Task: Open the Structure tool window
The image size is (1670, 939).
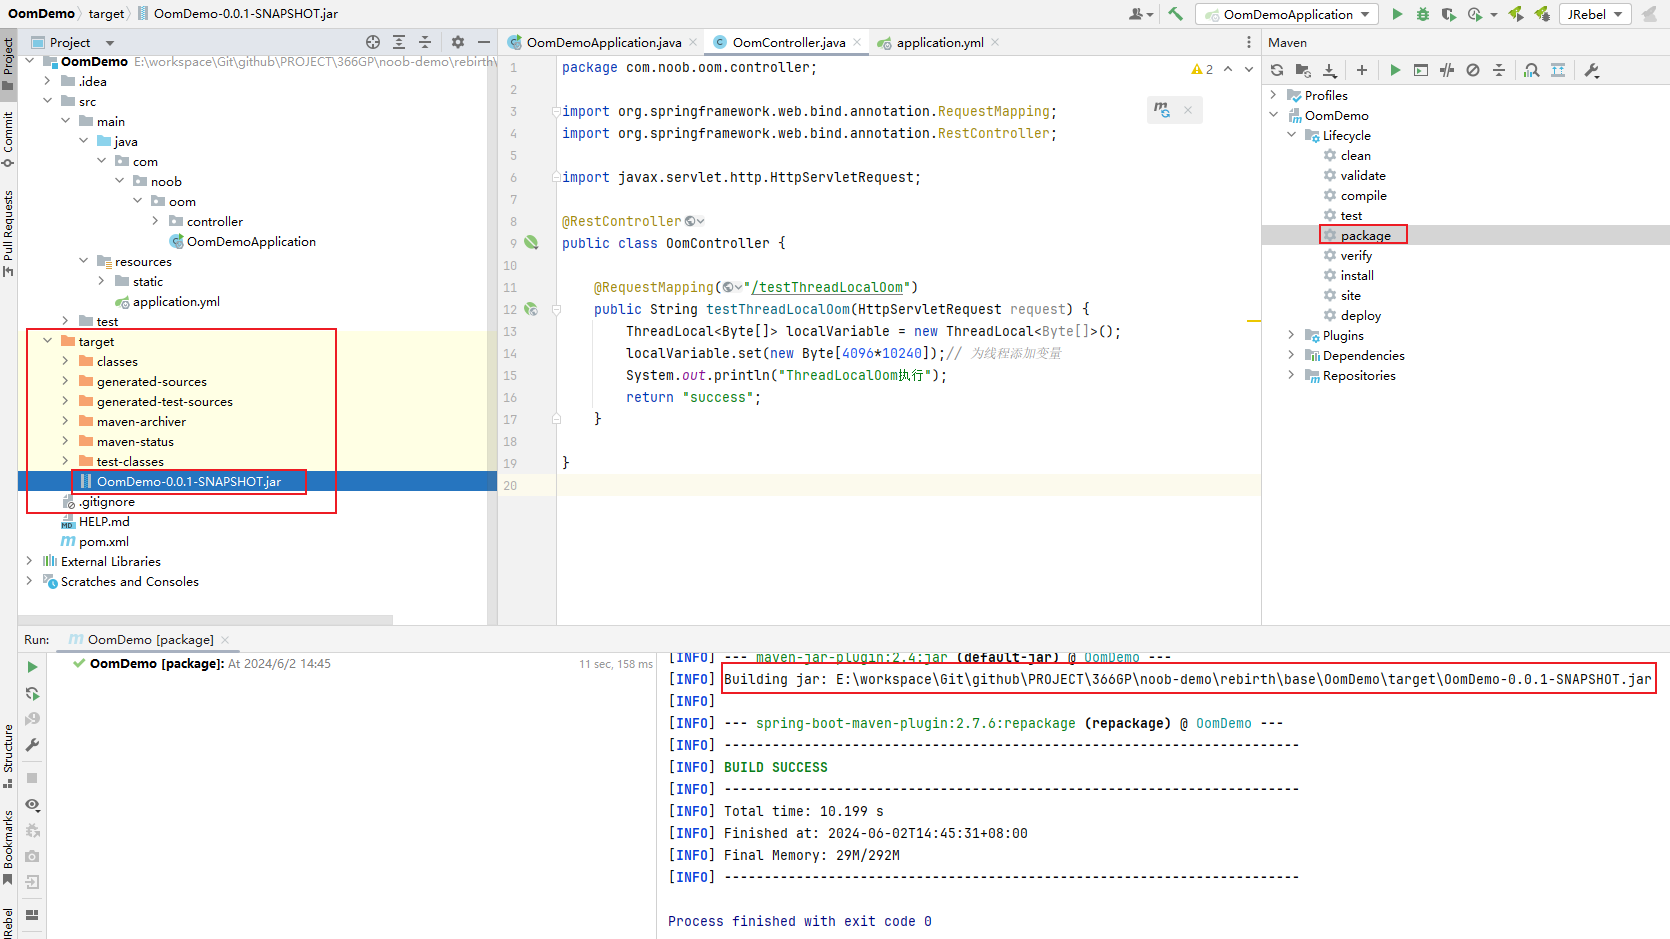Action: [x=8, y=755]
